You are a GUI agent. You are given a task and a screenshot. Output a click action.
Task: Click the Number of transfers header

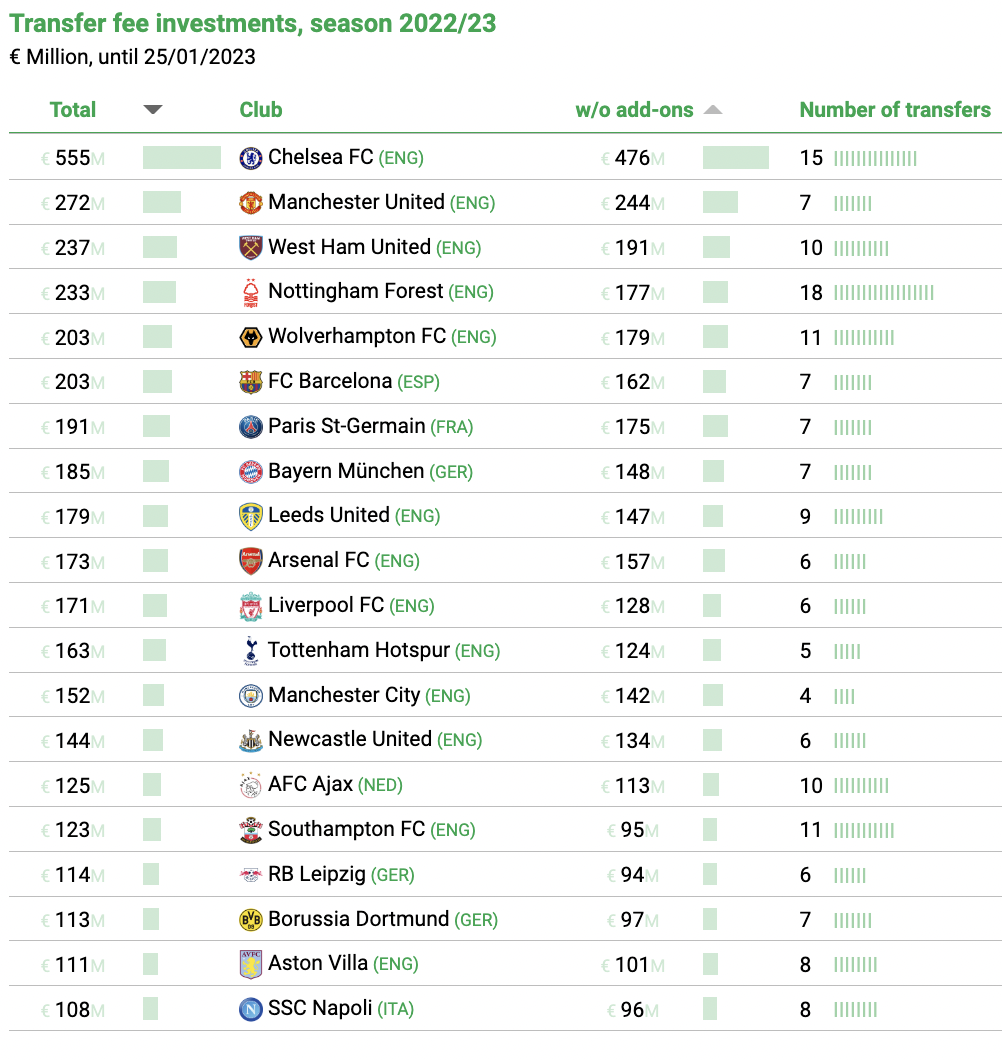point(895,110)
